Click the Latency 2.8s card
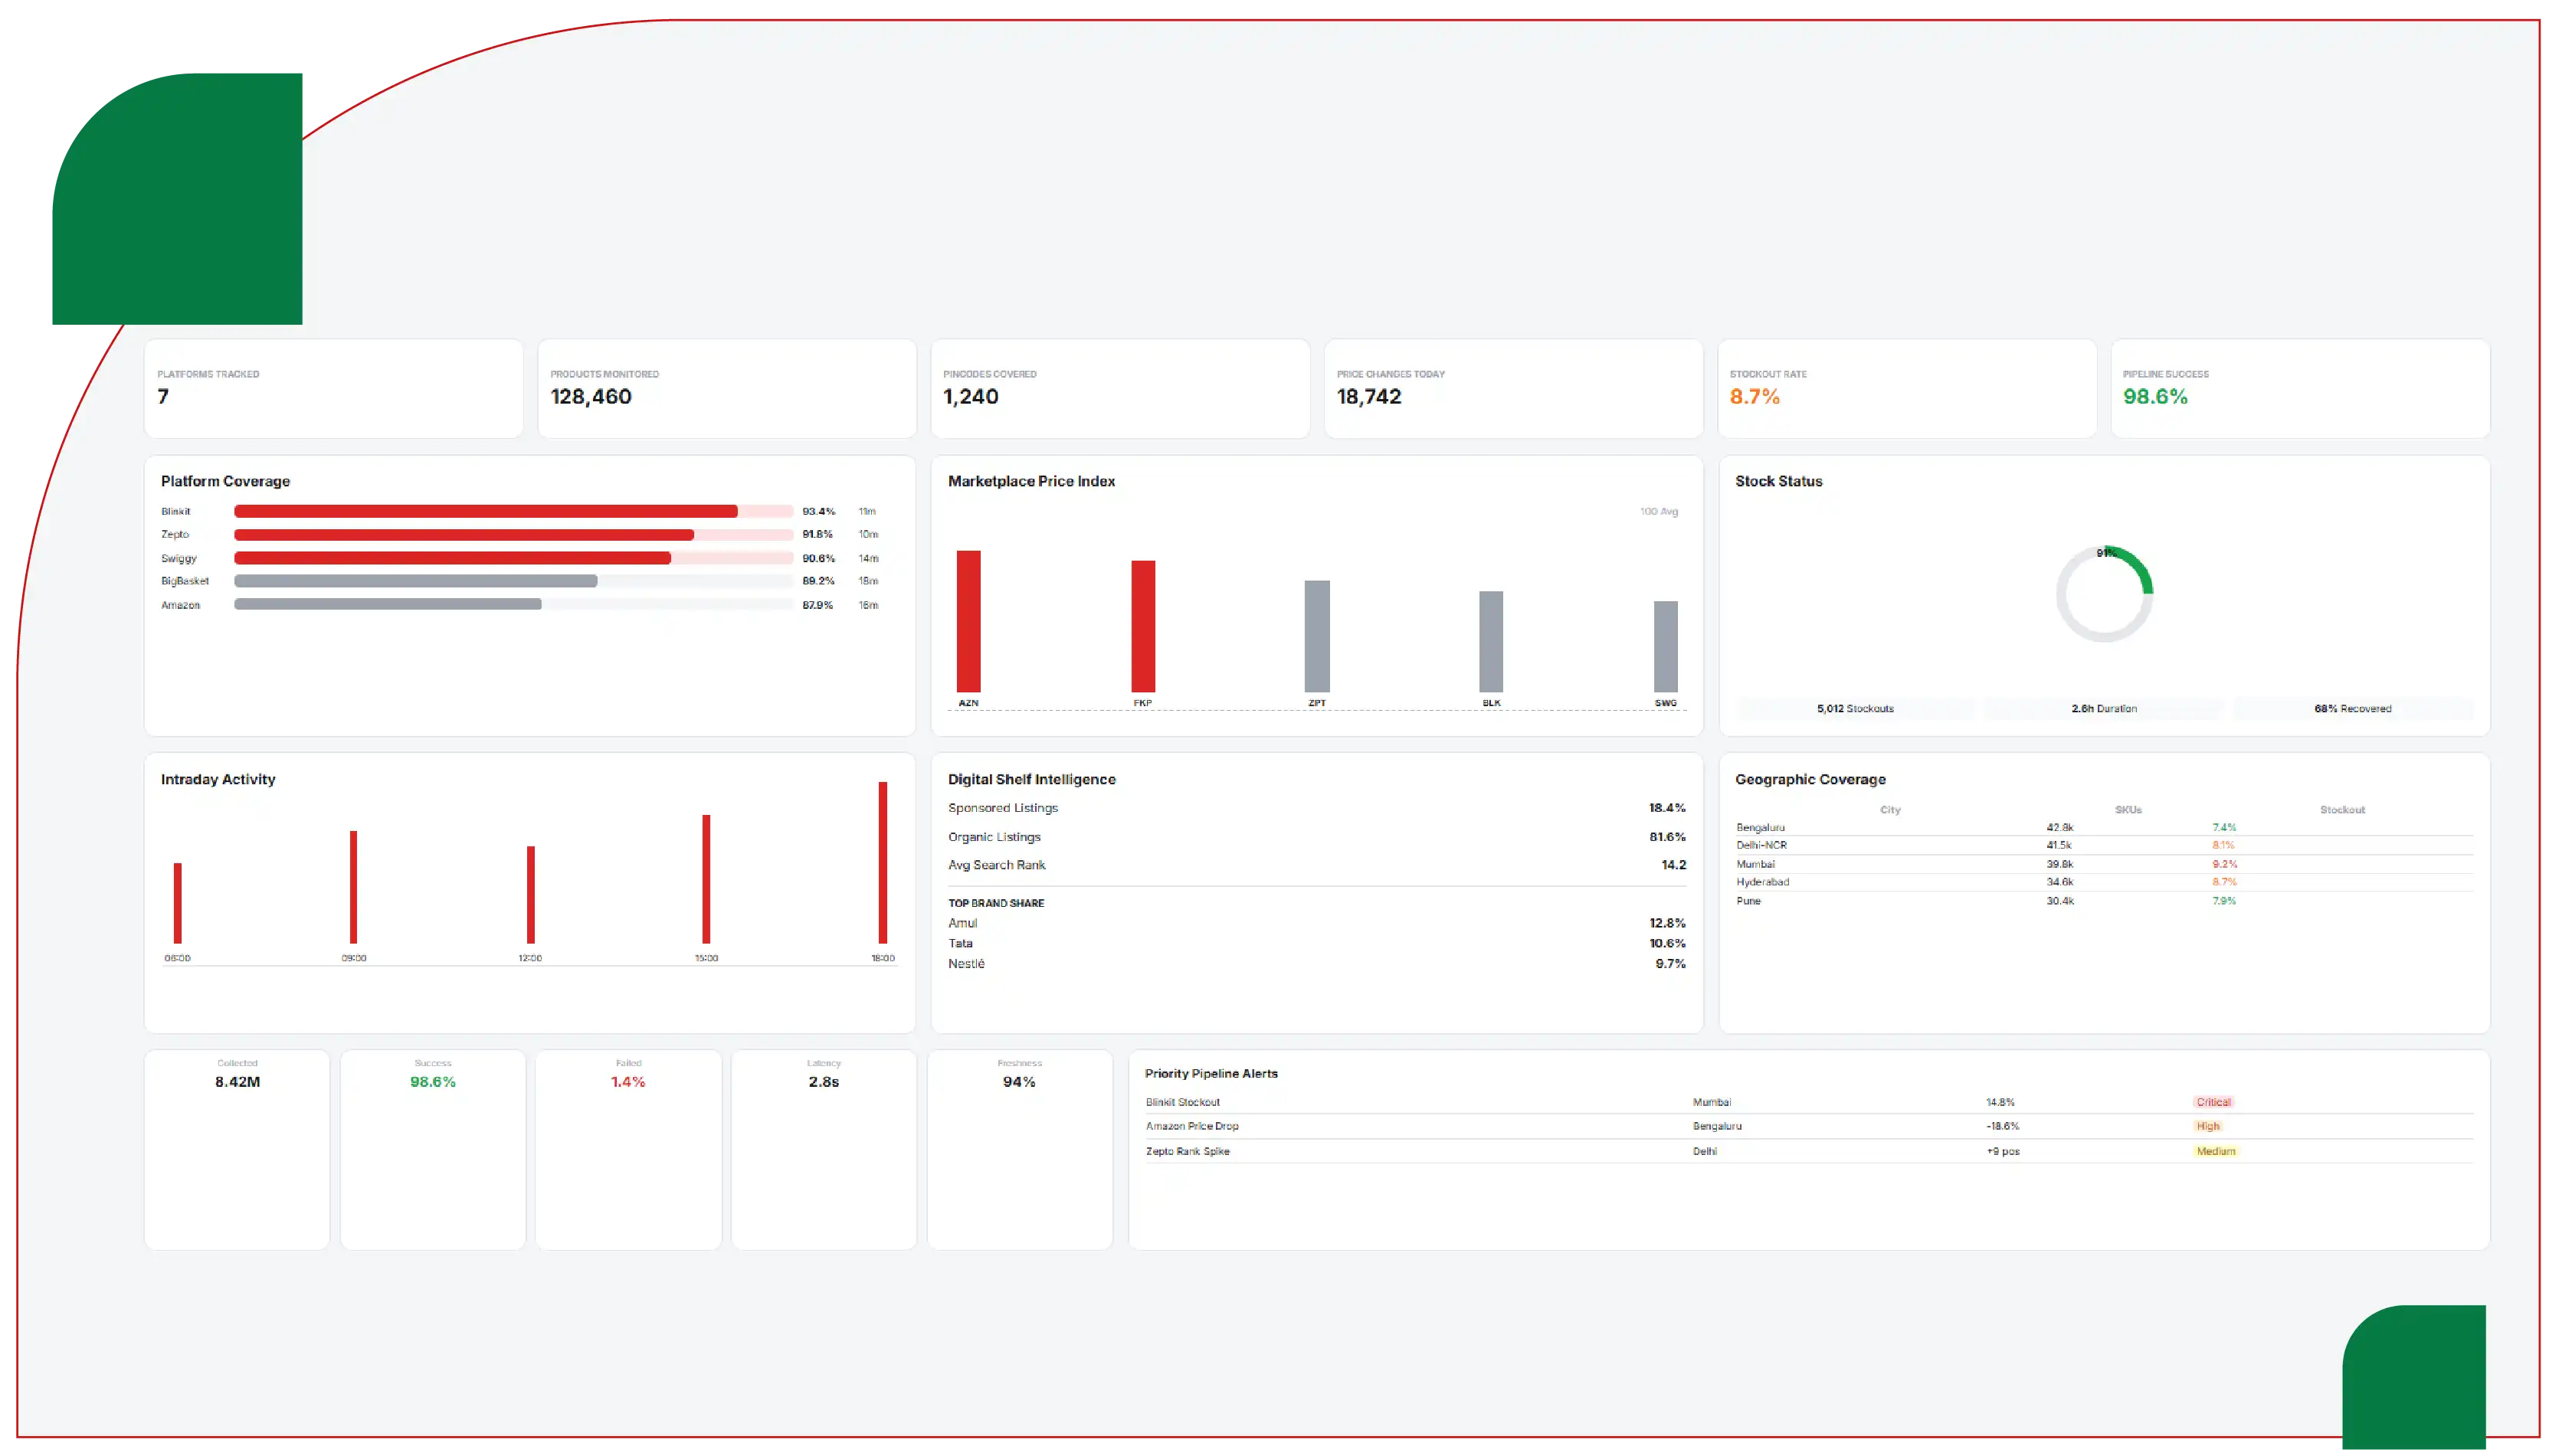The height and width of the screenshot is (1456, 2559). click(823, 1149)
